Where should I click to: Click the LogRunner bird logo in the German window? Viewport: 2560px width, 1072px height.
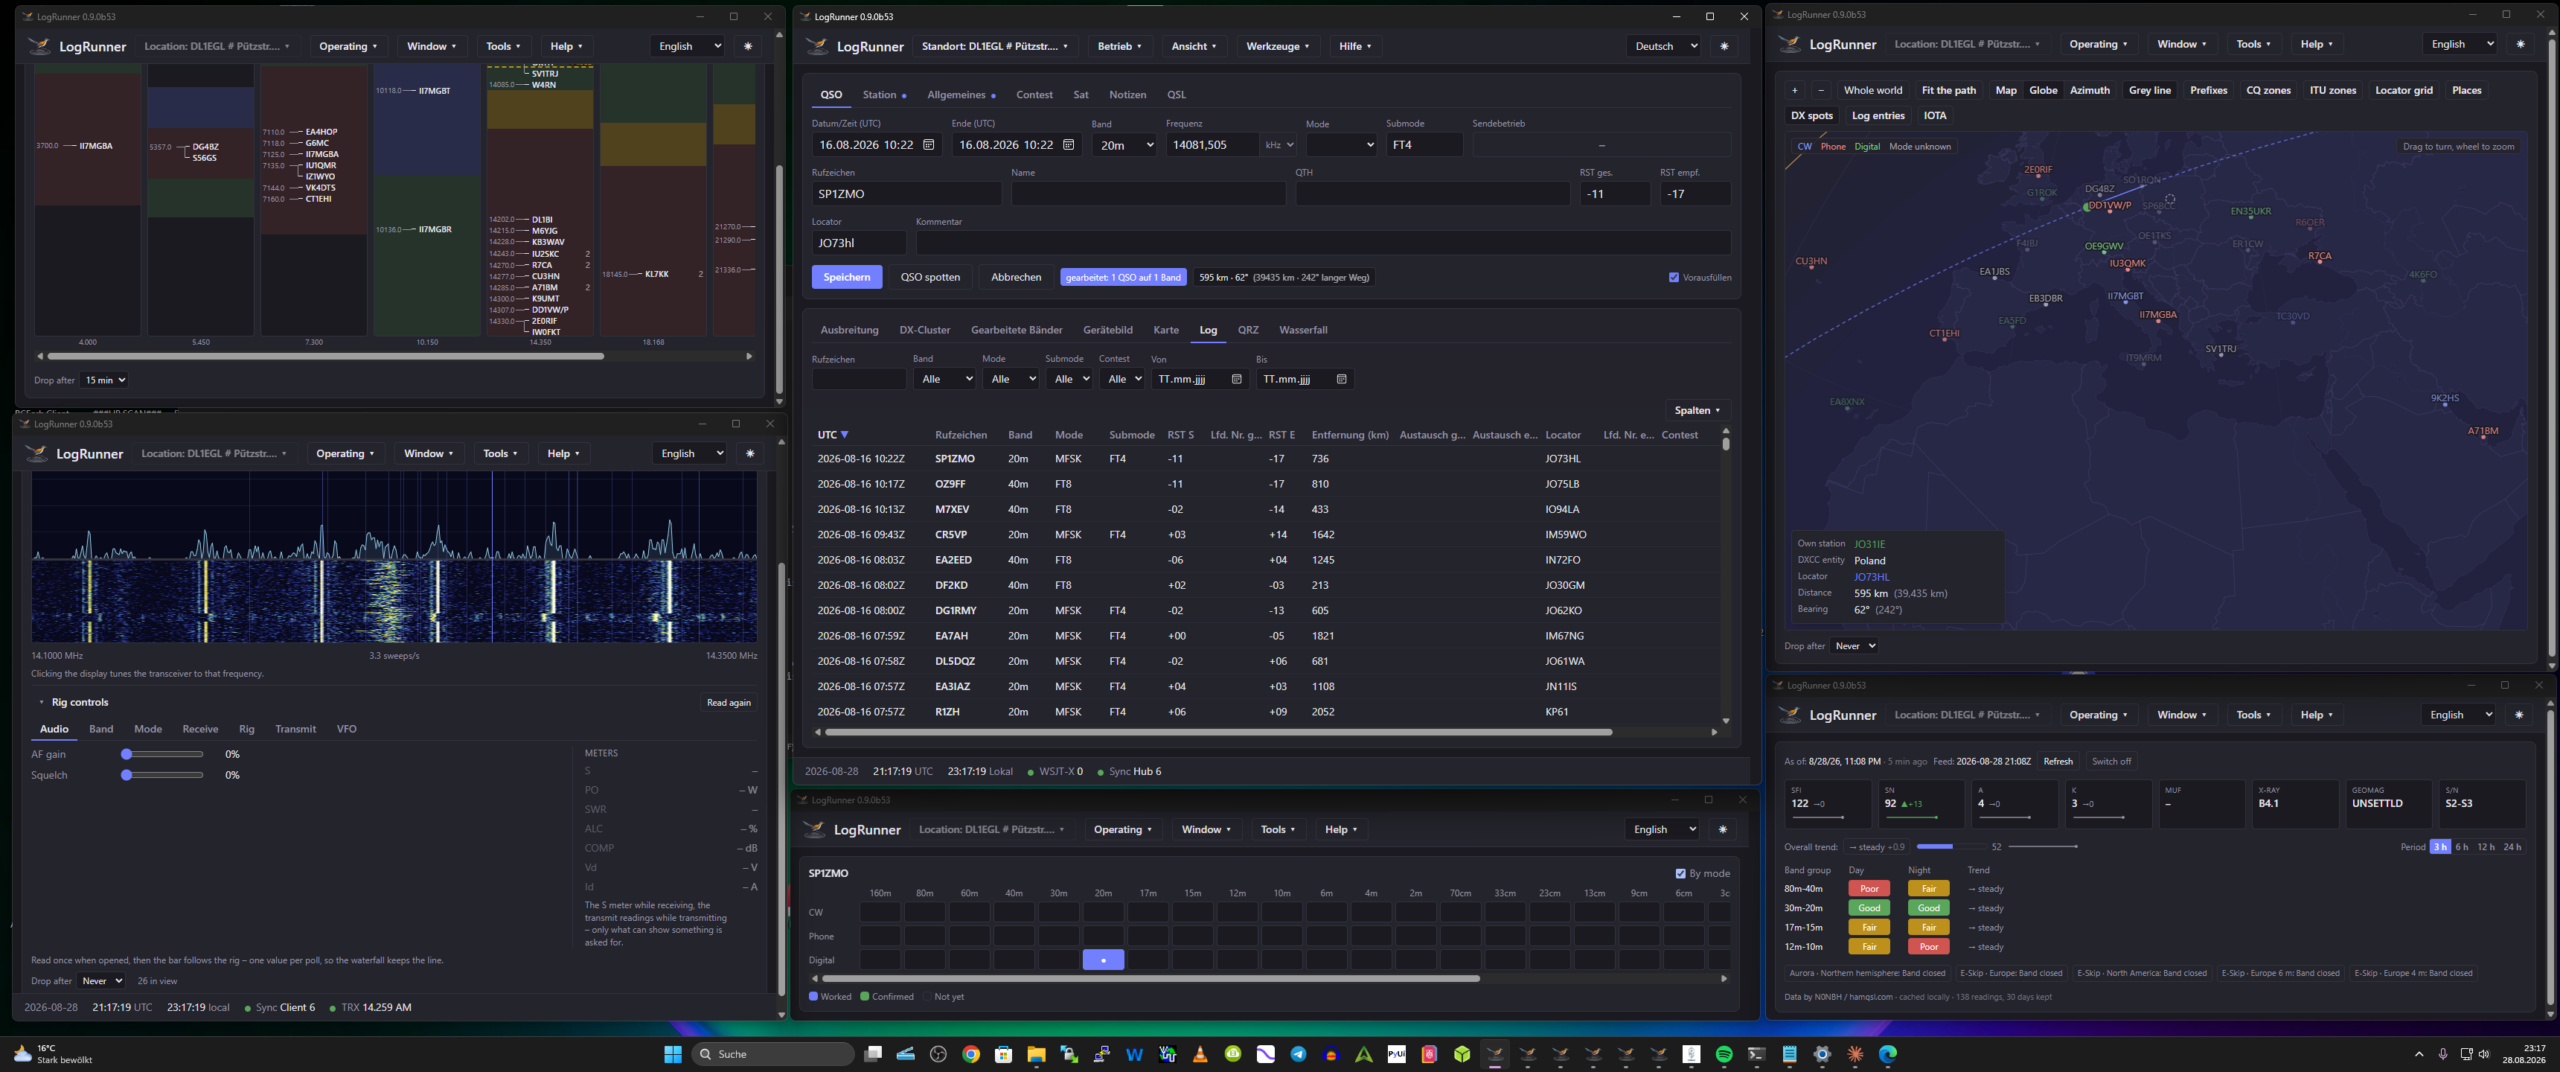pyautogui.click(x=817, y=46)
